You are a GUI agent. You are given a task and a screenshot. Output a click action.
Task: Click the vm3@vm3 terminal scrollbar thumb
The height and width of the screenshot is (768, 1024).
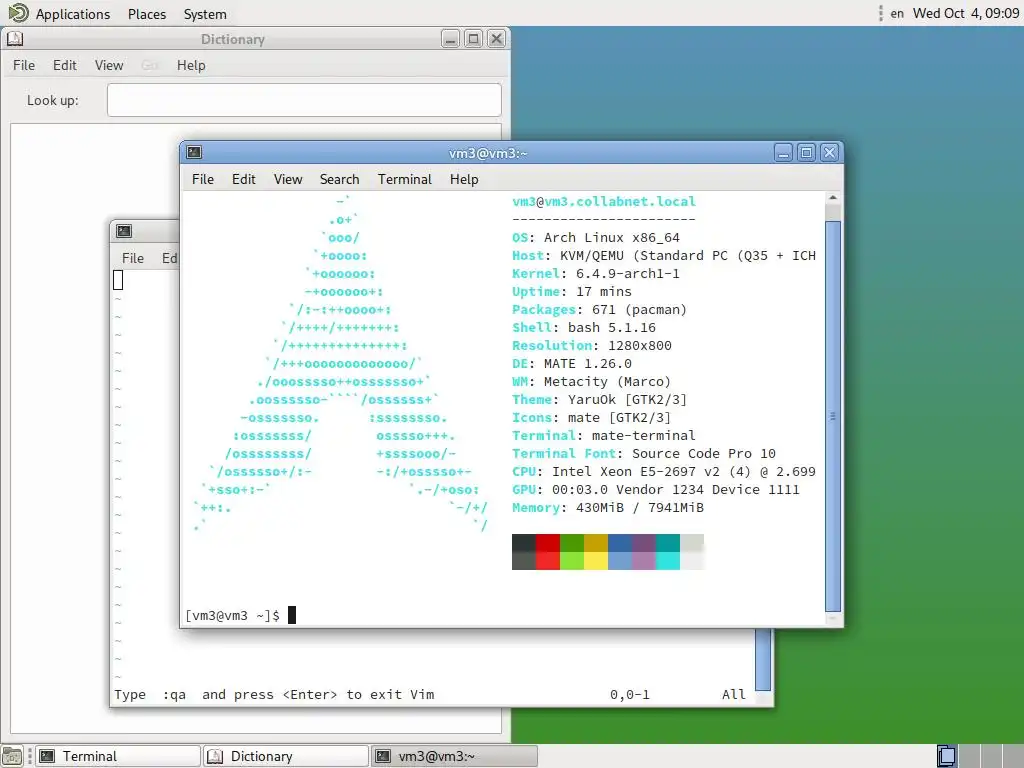point(833,416)
